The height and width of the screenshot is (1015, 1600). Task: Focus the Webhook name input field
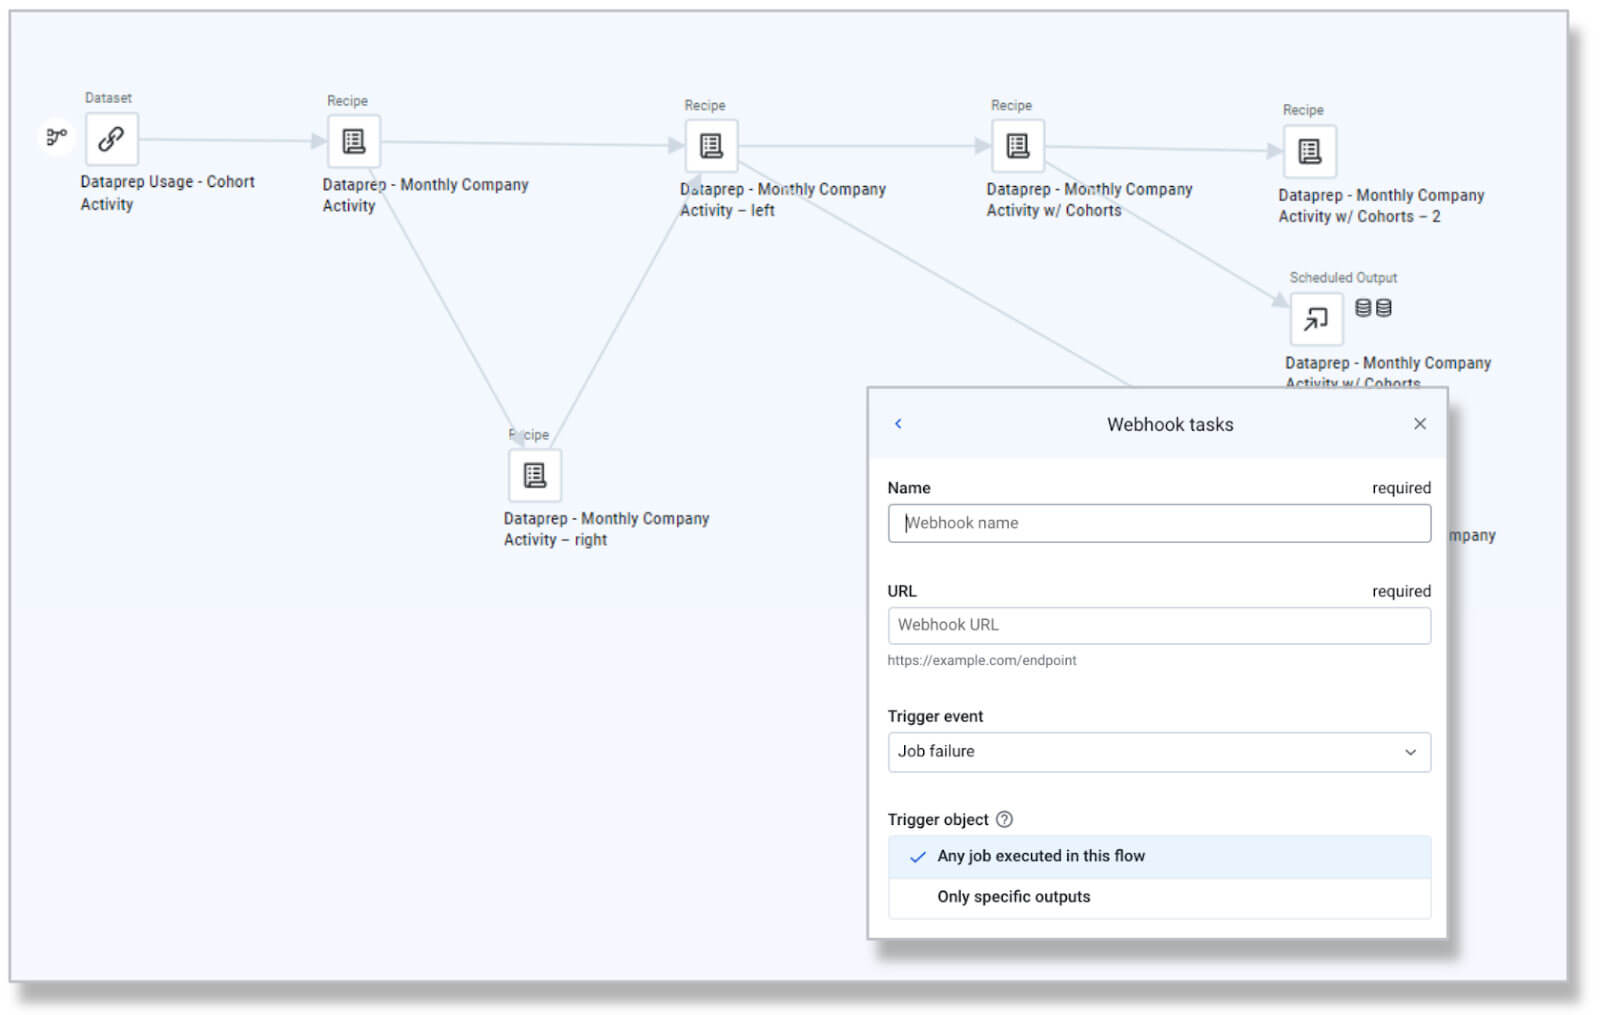pyautogui.click(x=1159, y=523)
